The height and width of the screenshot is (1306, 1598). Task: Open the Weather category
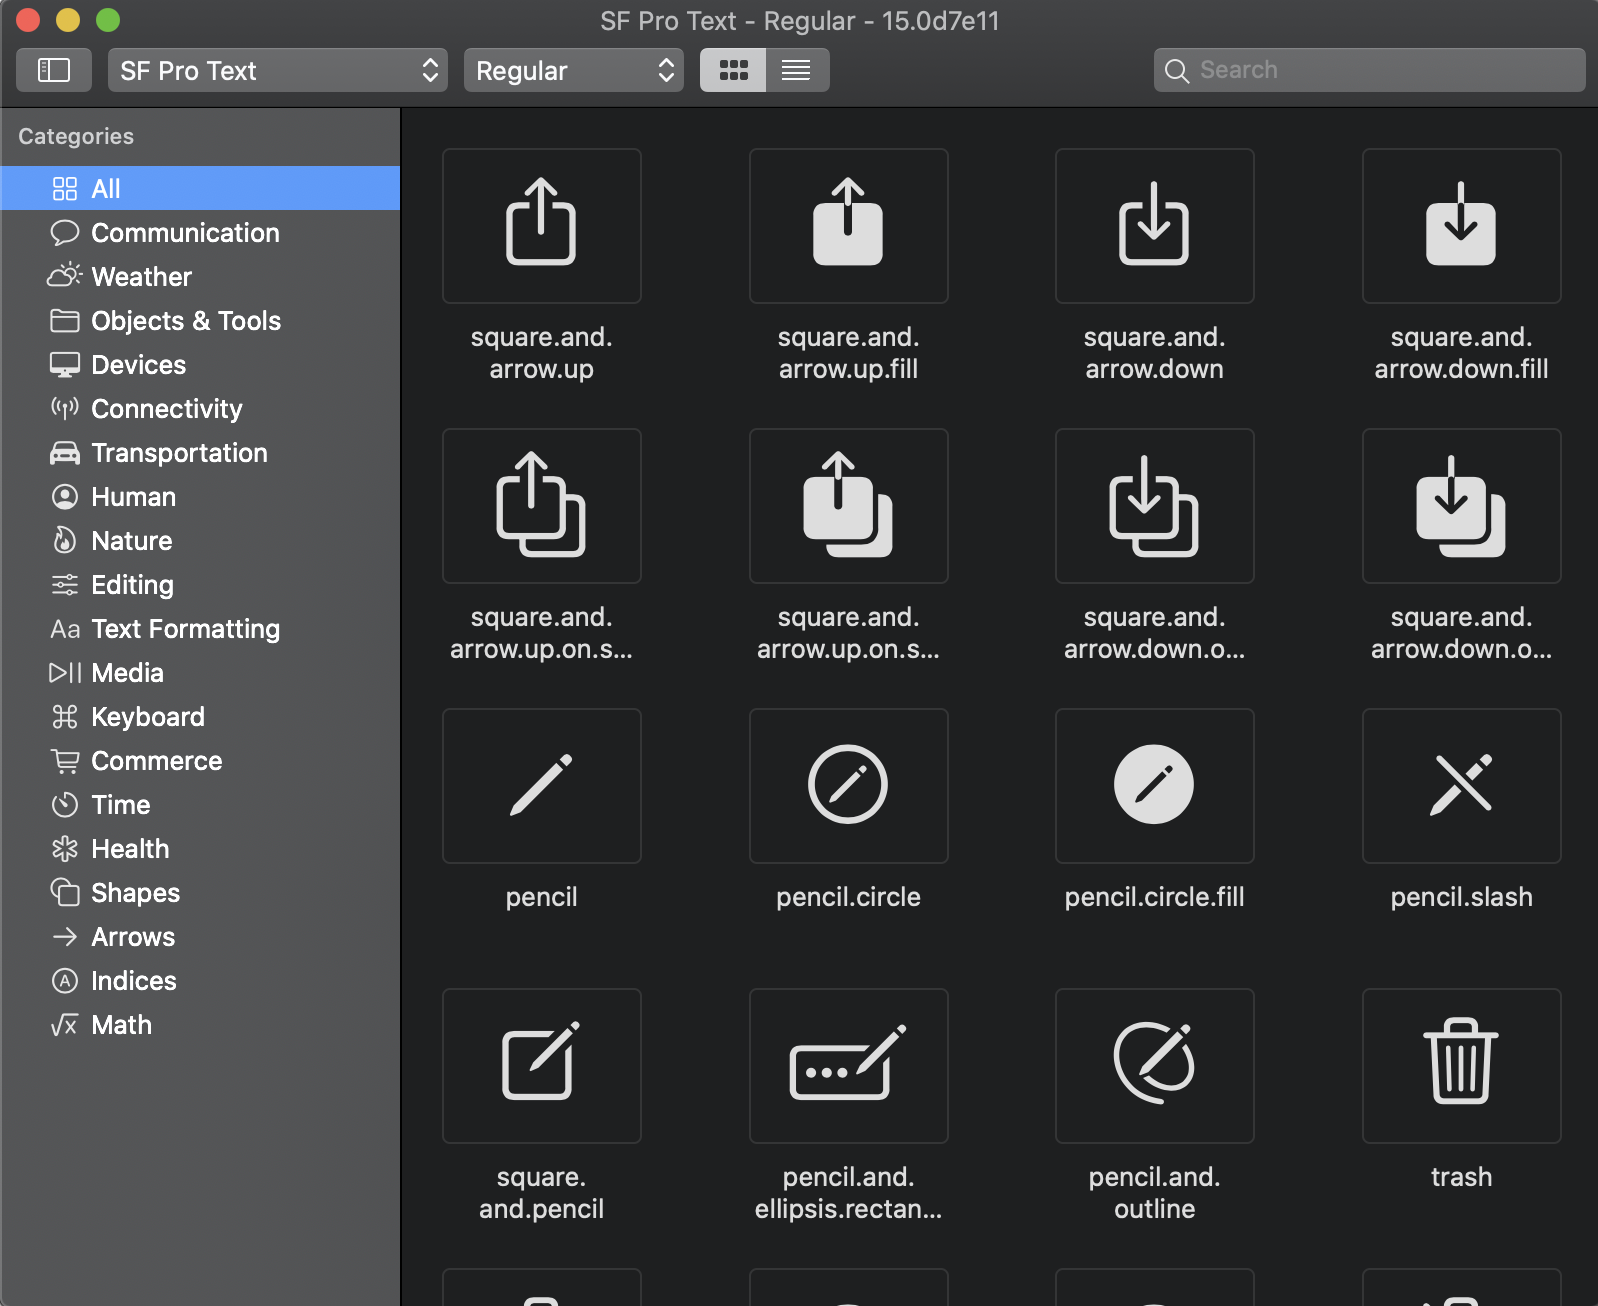200,276
